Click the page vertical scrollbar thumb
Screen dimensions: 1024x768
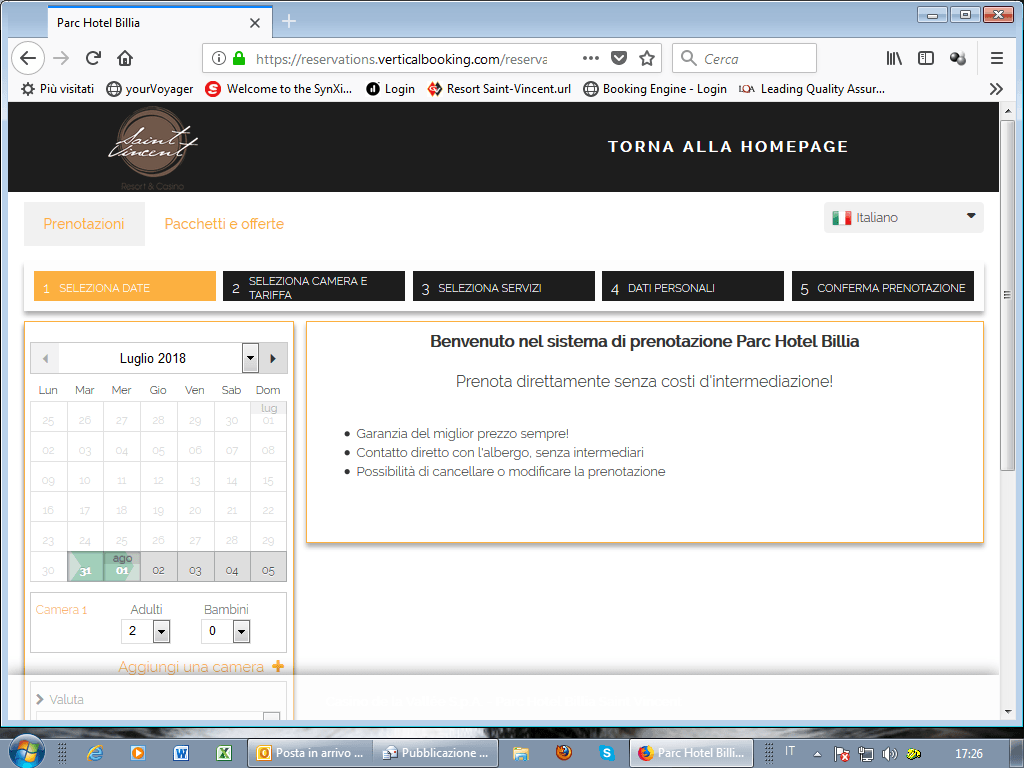[x=1007, y=294]
